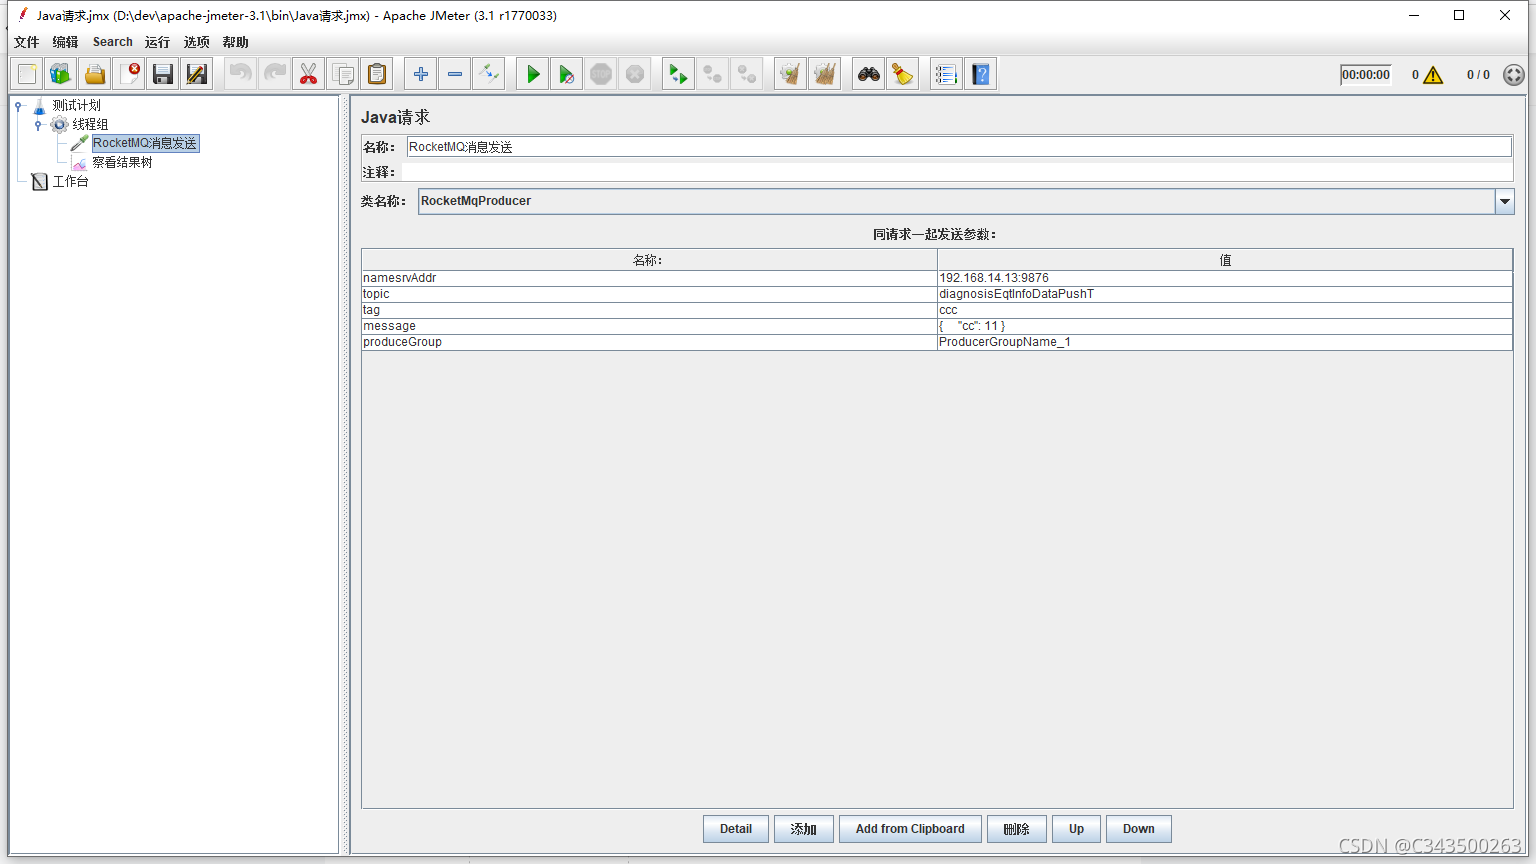1536x864 pixels.
Task: Click the warning triangle error indicator
Action: tap(1433, 75)
